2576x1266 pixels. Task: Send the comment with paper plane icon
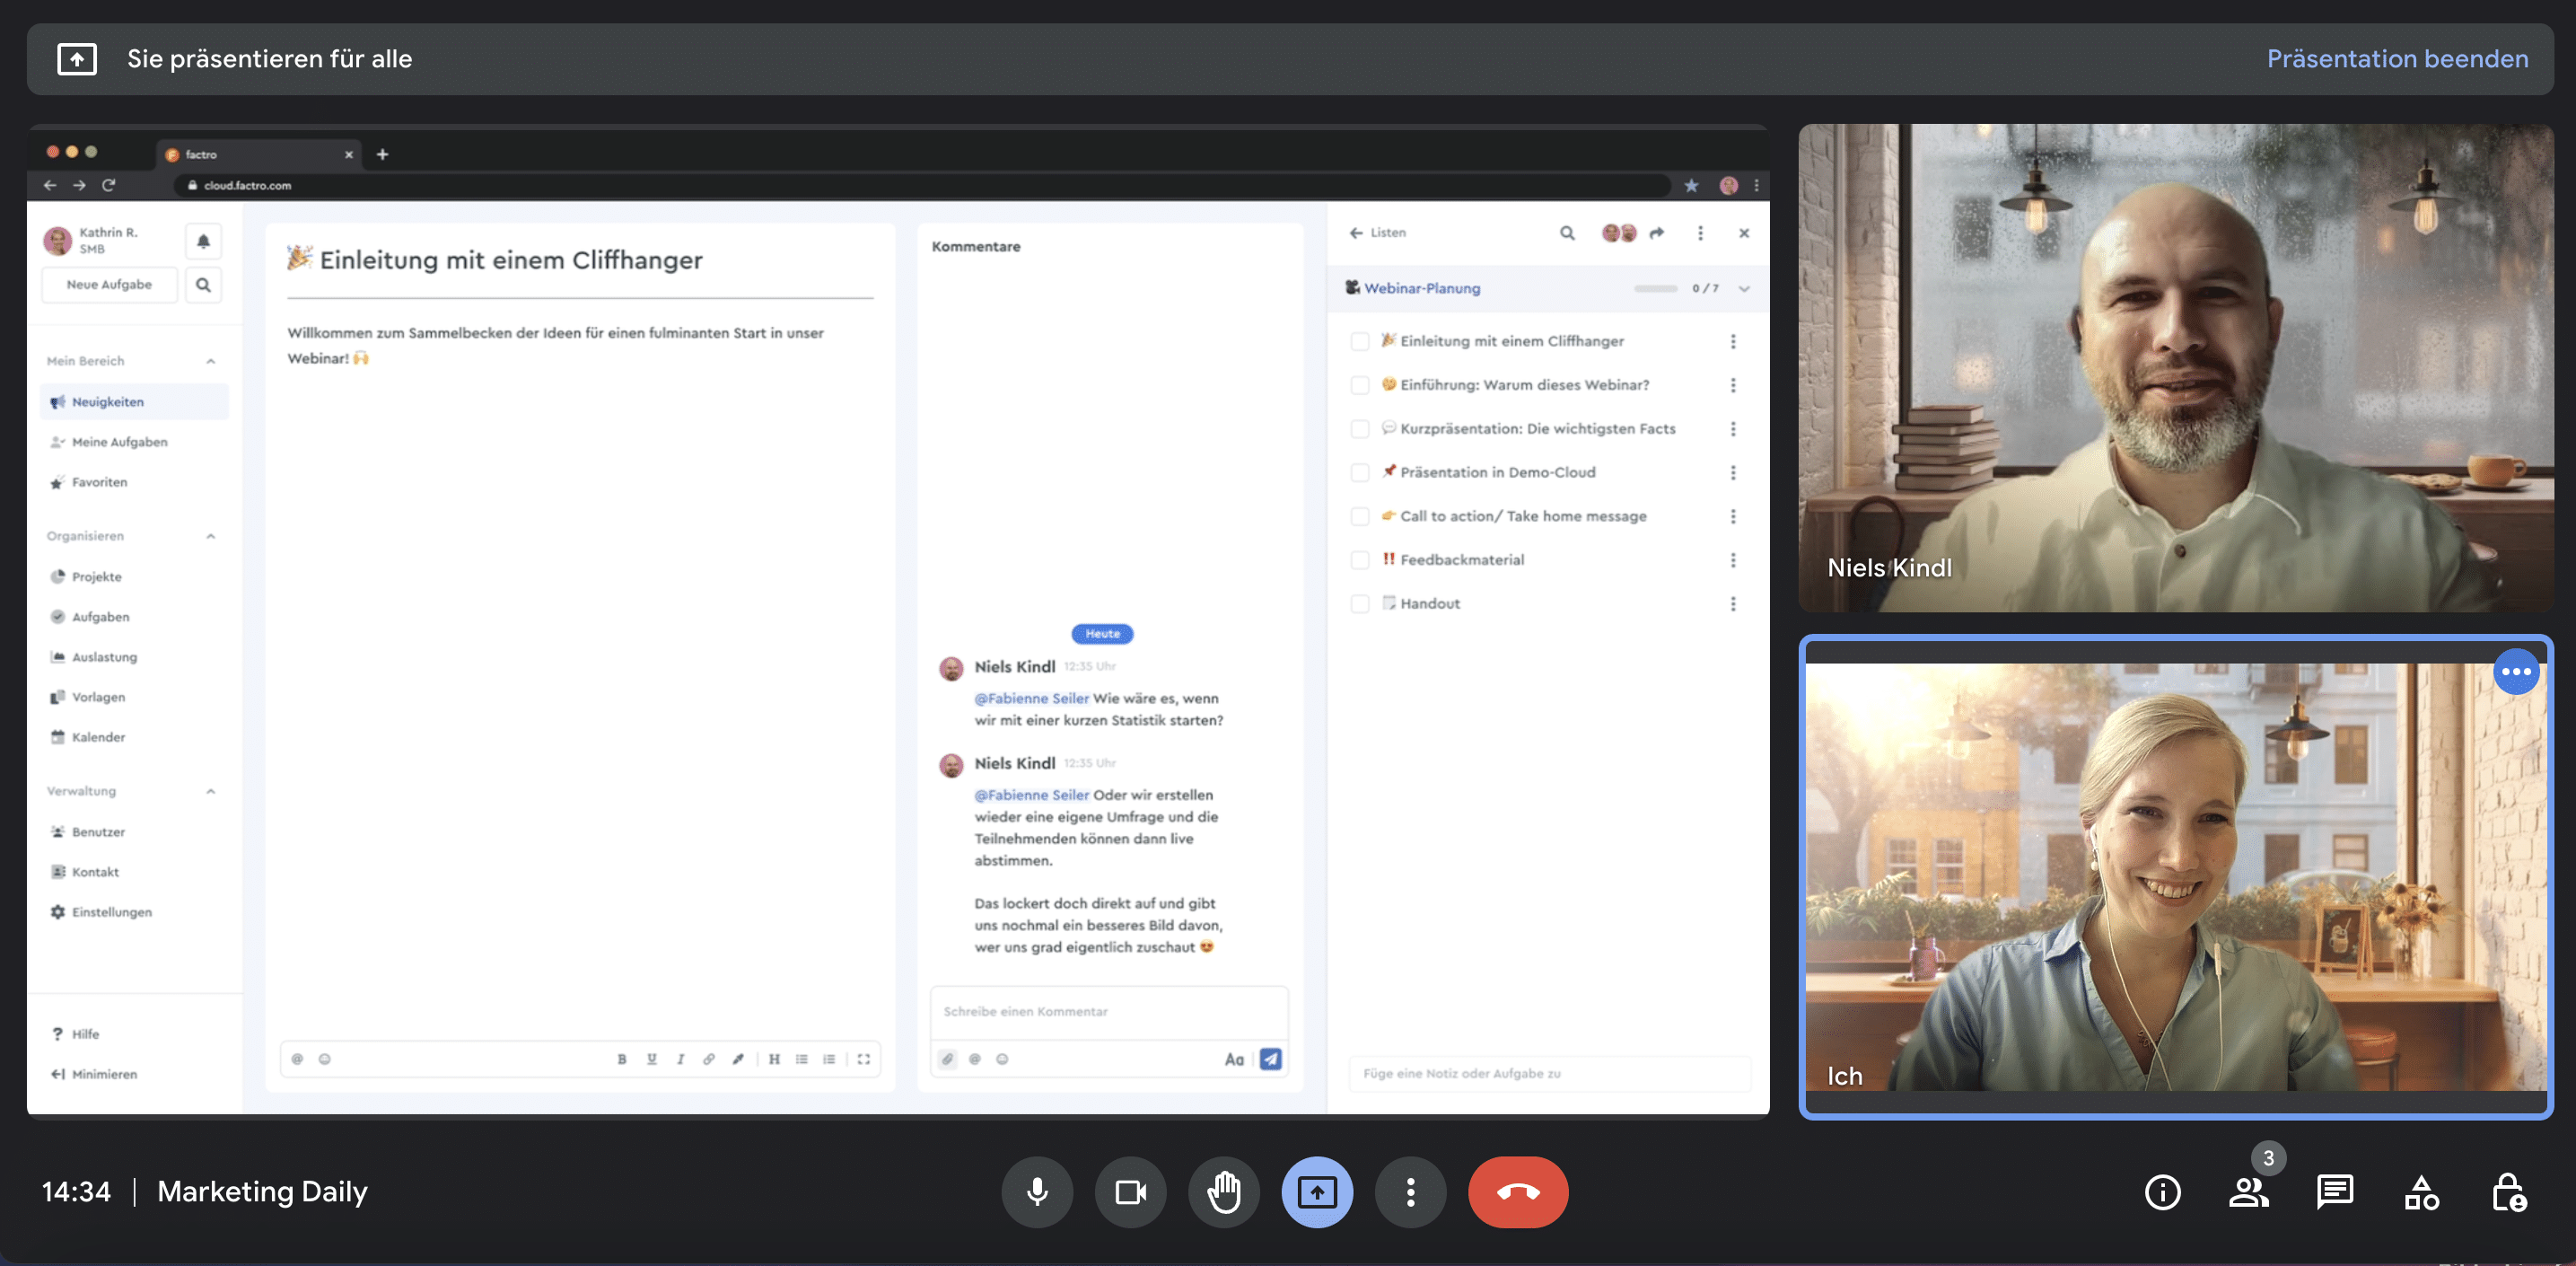(1270, 1058)
